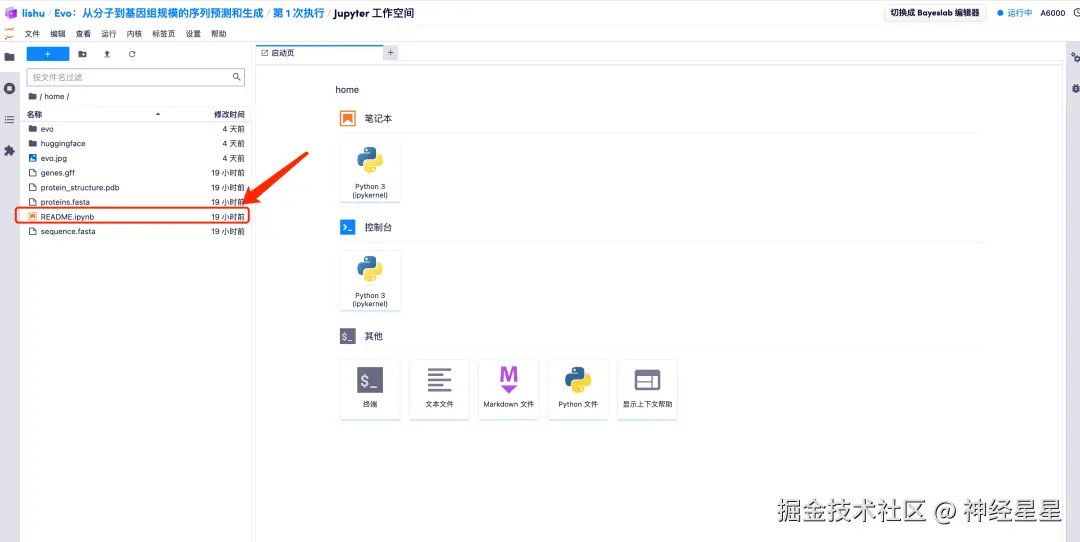This screenshot has width=1080, height=542.
Task: Open the 编辑 menu
Action: coord(58,34)
